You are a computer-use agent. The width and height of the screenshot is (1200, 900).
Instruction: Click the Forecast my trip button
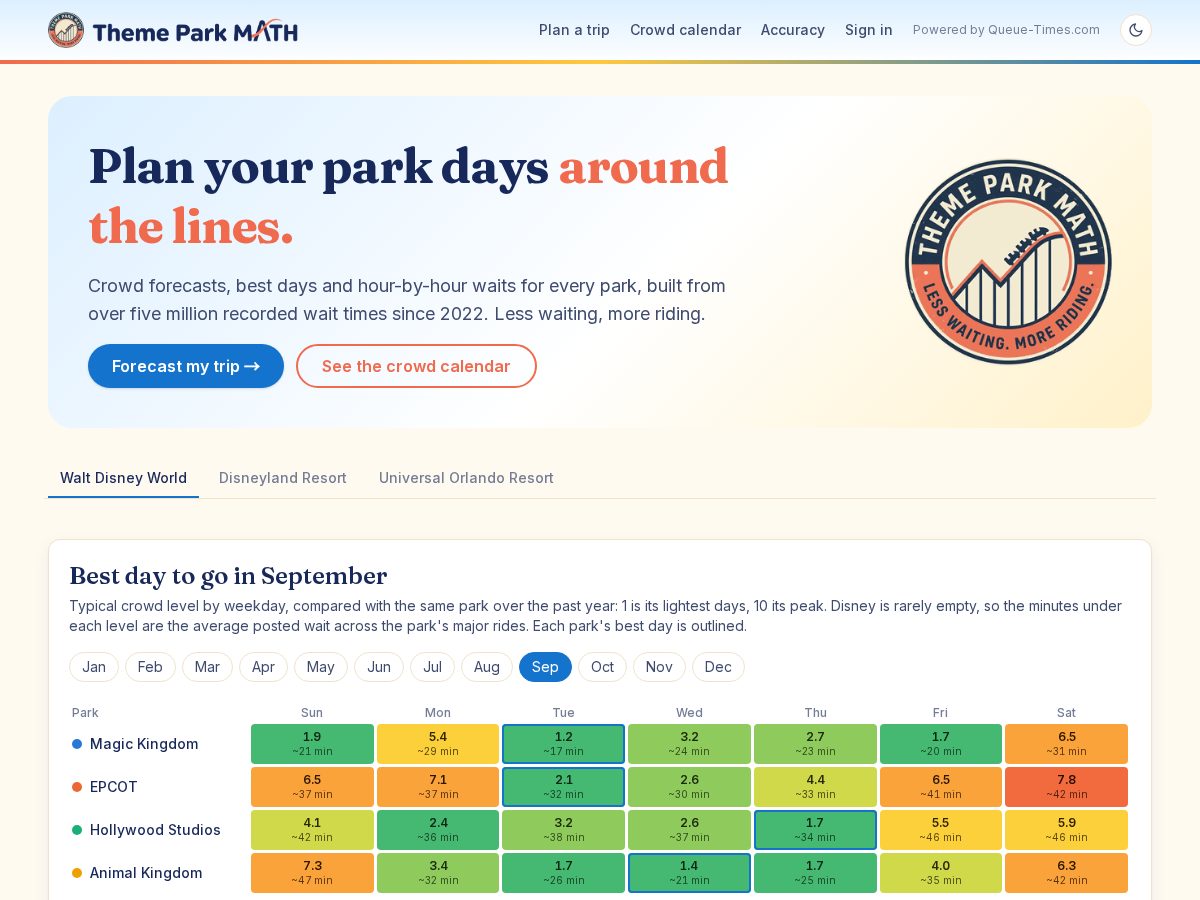point(186,366)
